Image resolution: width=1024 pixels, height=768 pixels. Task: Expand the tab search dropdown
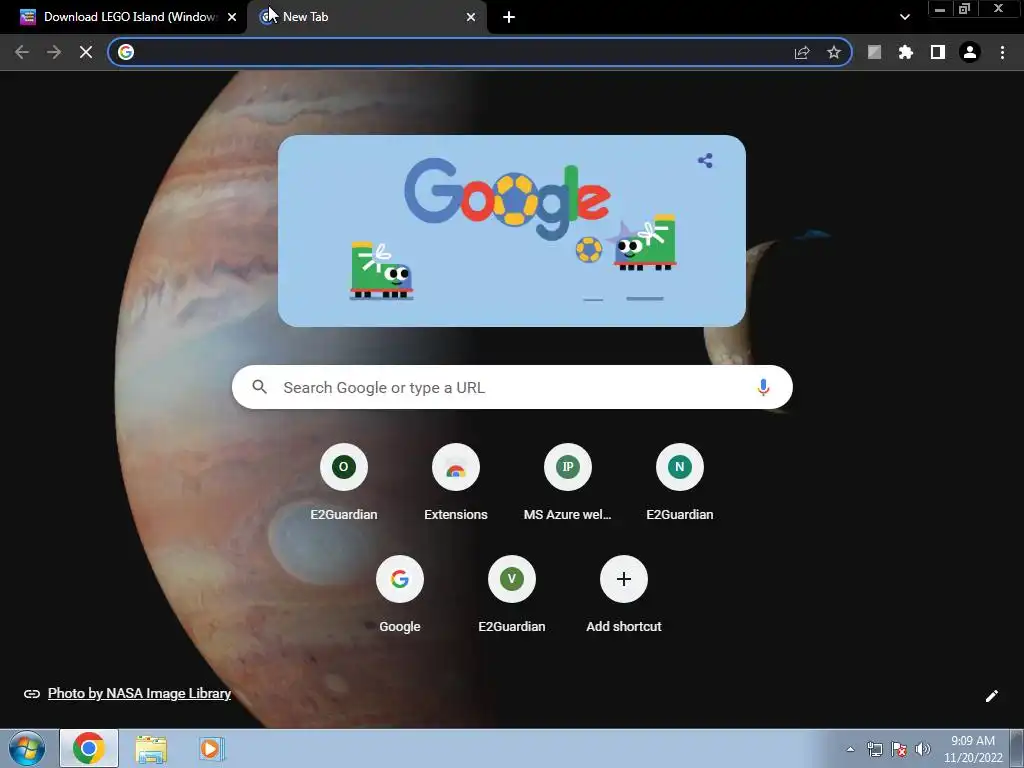(x=904, y=17)
